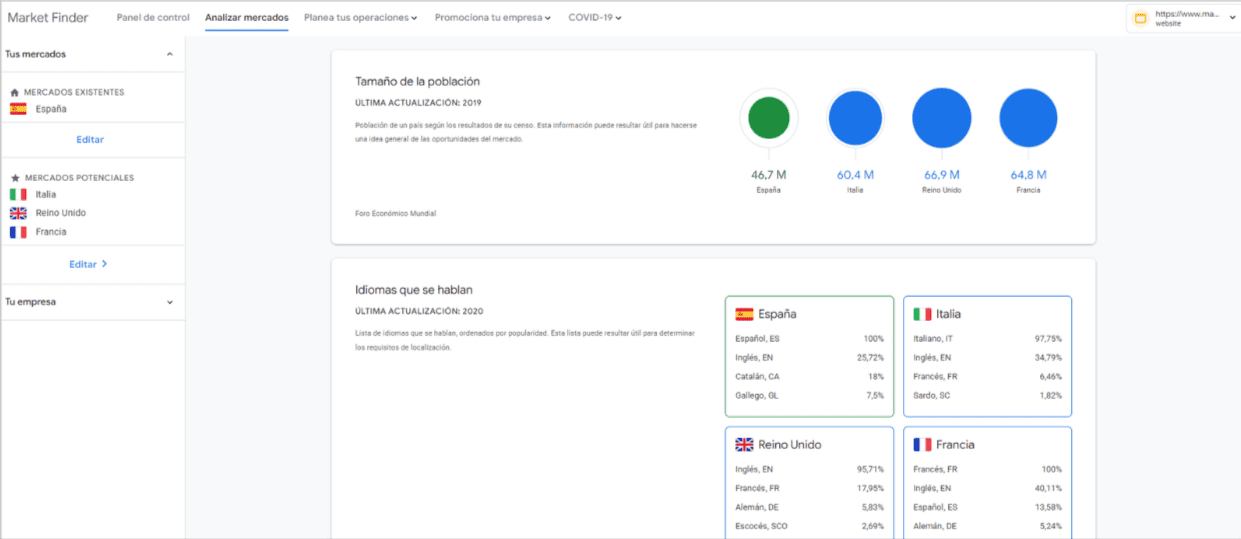The image size is (1241, 539).
Task: Click the Gallego, GL row in España card
Action: point(809,396)
